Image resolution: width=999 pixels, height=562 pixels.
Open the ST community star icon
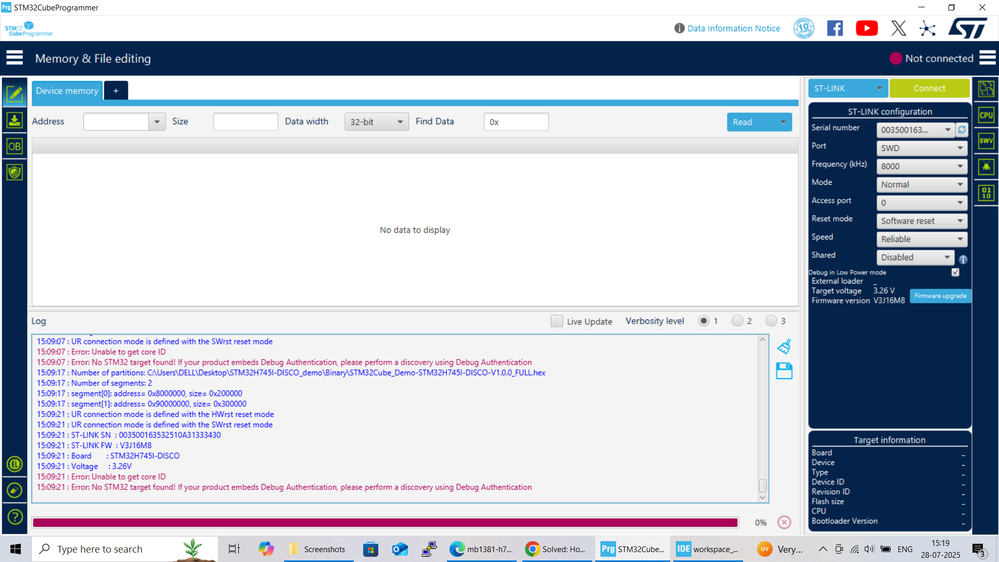point(928,28)
